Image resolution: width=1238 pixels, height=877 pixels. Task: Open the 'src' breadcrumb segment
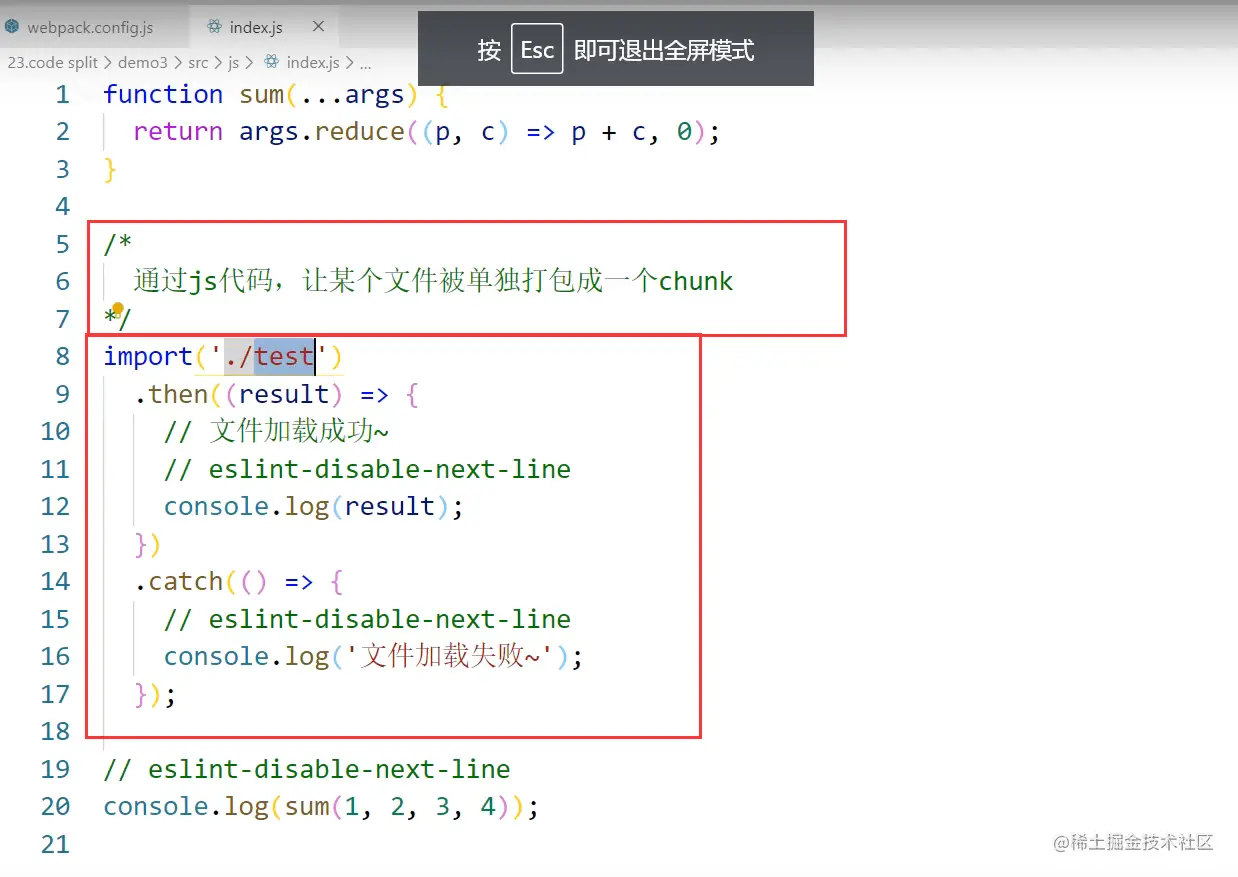pyautogui.click(x=198, y=62)
